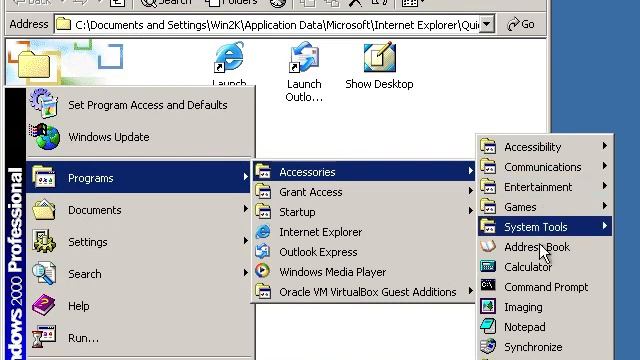Viewport: 640px width, 360px height.
Task: Open the Games submenu
Action: point(545,207)
